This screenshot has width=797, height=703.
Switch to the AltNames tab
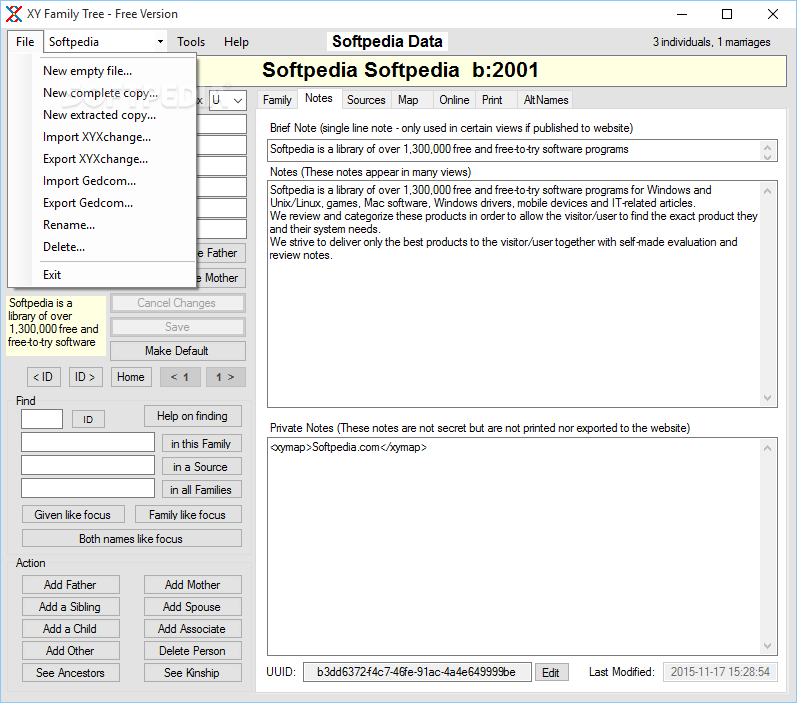[x=546, y=100]
